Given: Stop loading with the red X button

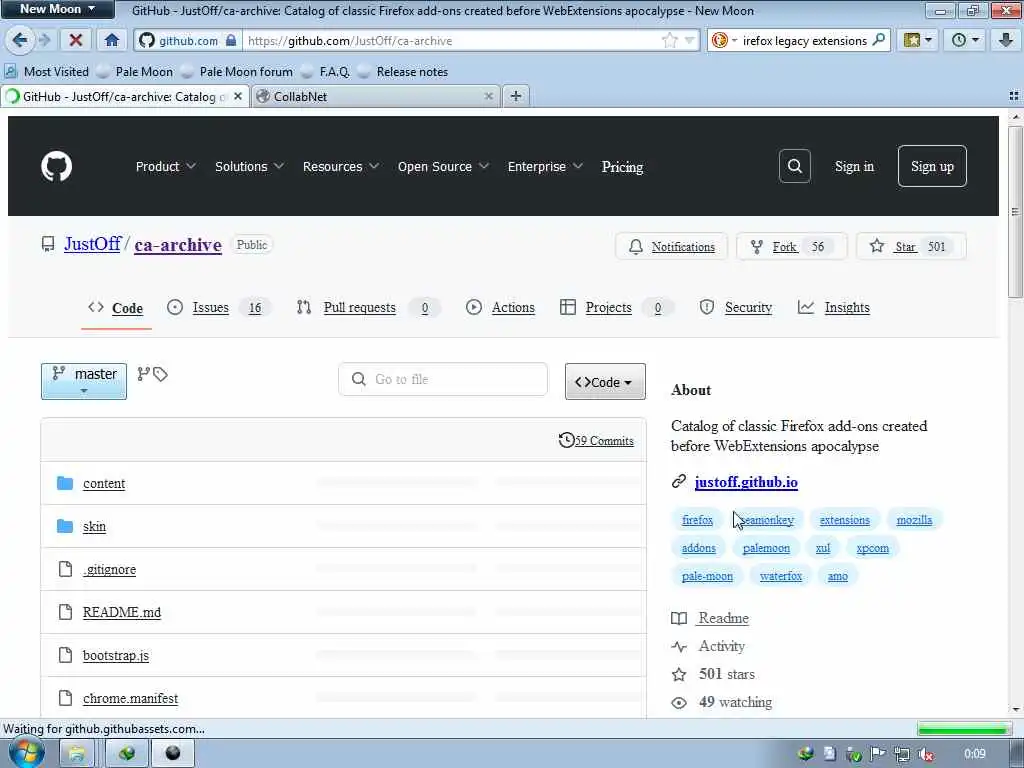Looking at the screenshot, I should pos(76,40).
